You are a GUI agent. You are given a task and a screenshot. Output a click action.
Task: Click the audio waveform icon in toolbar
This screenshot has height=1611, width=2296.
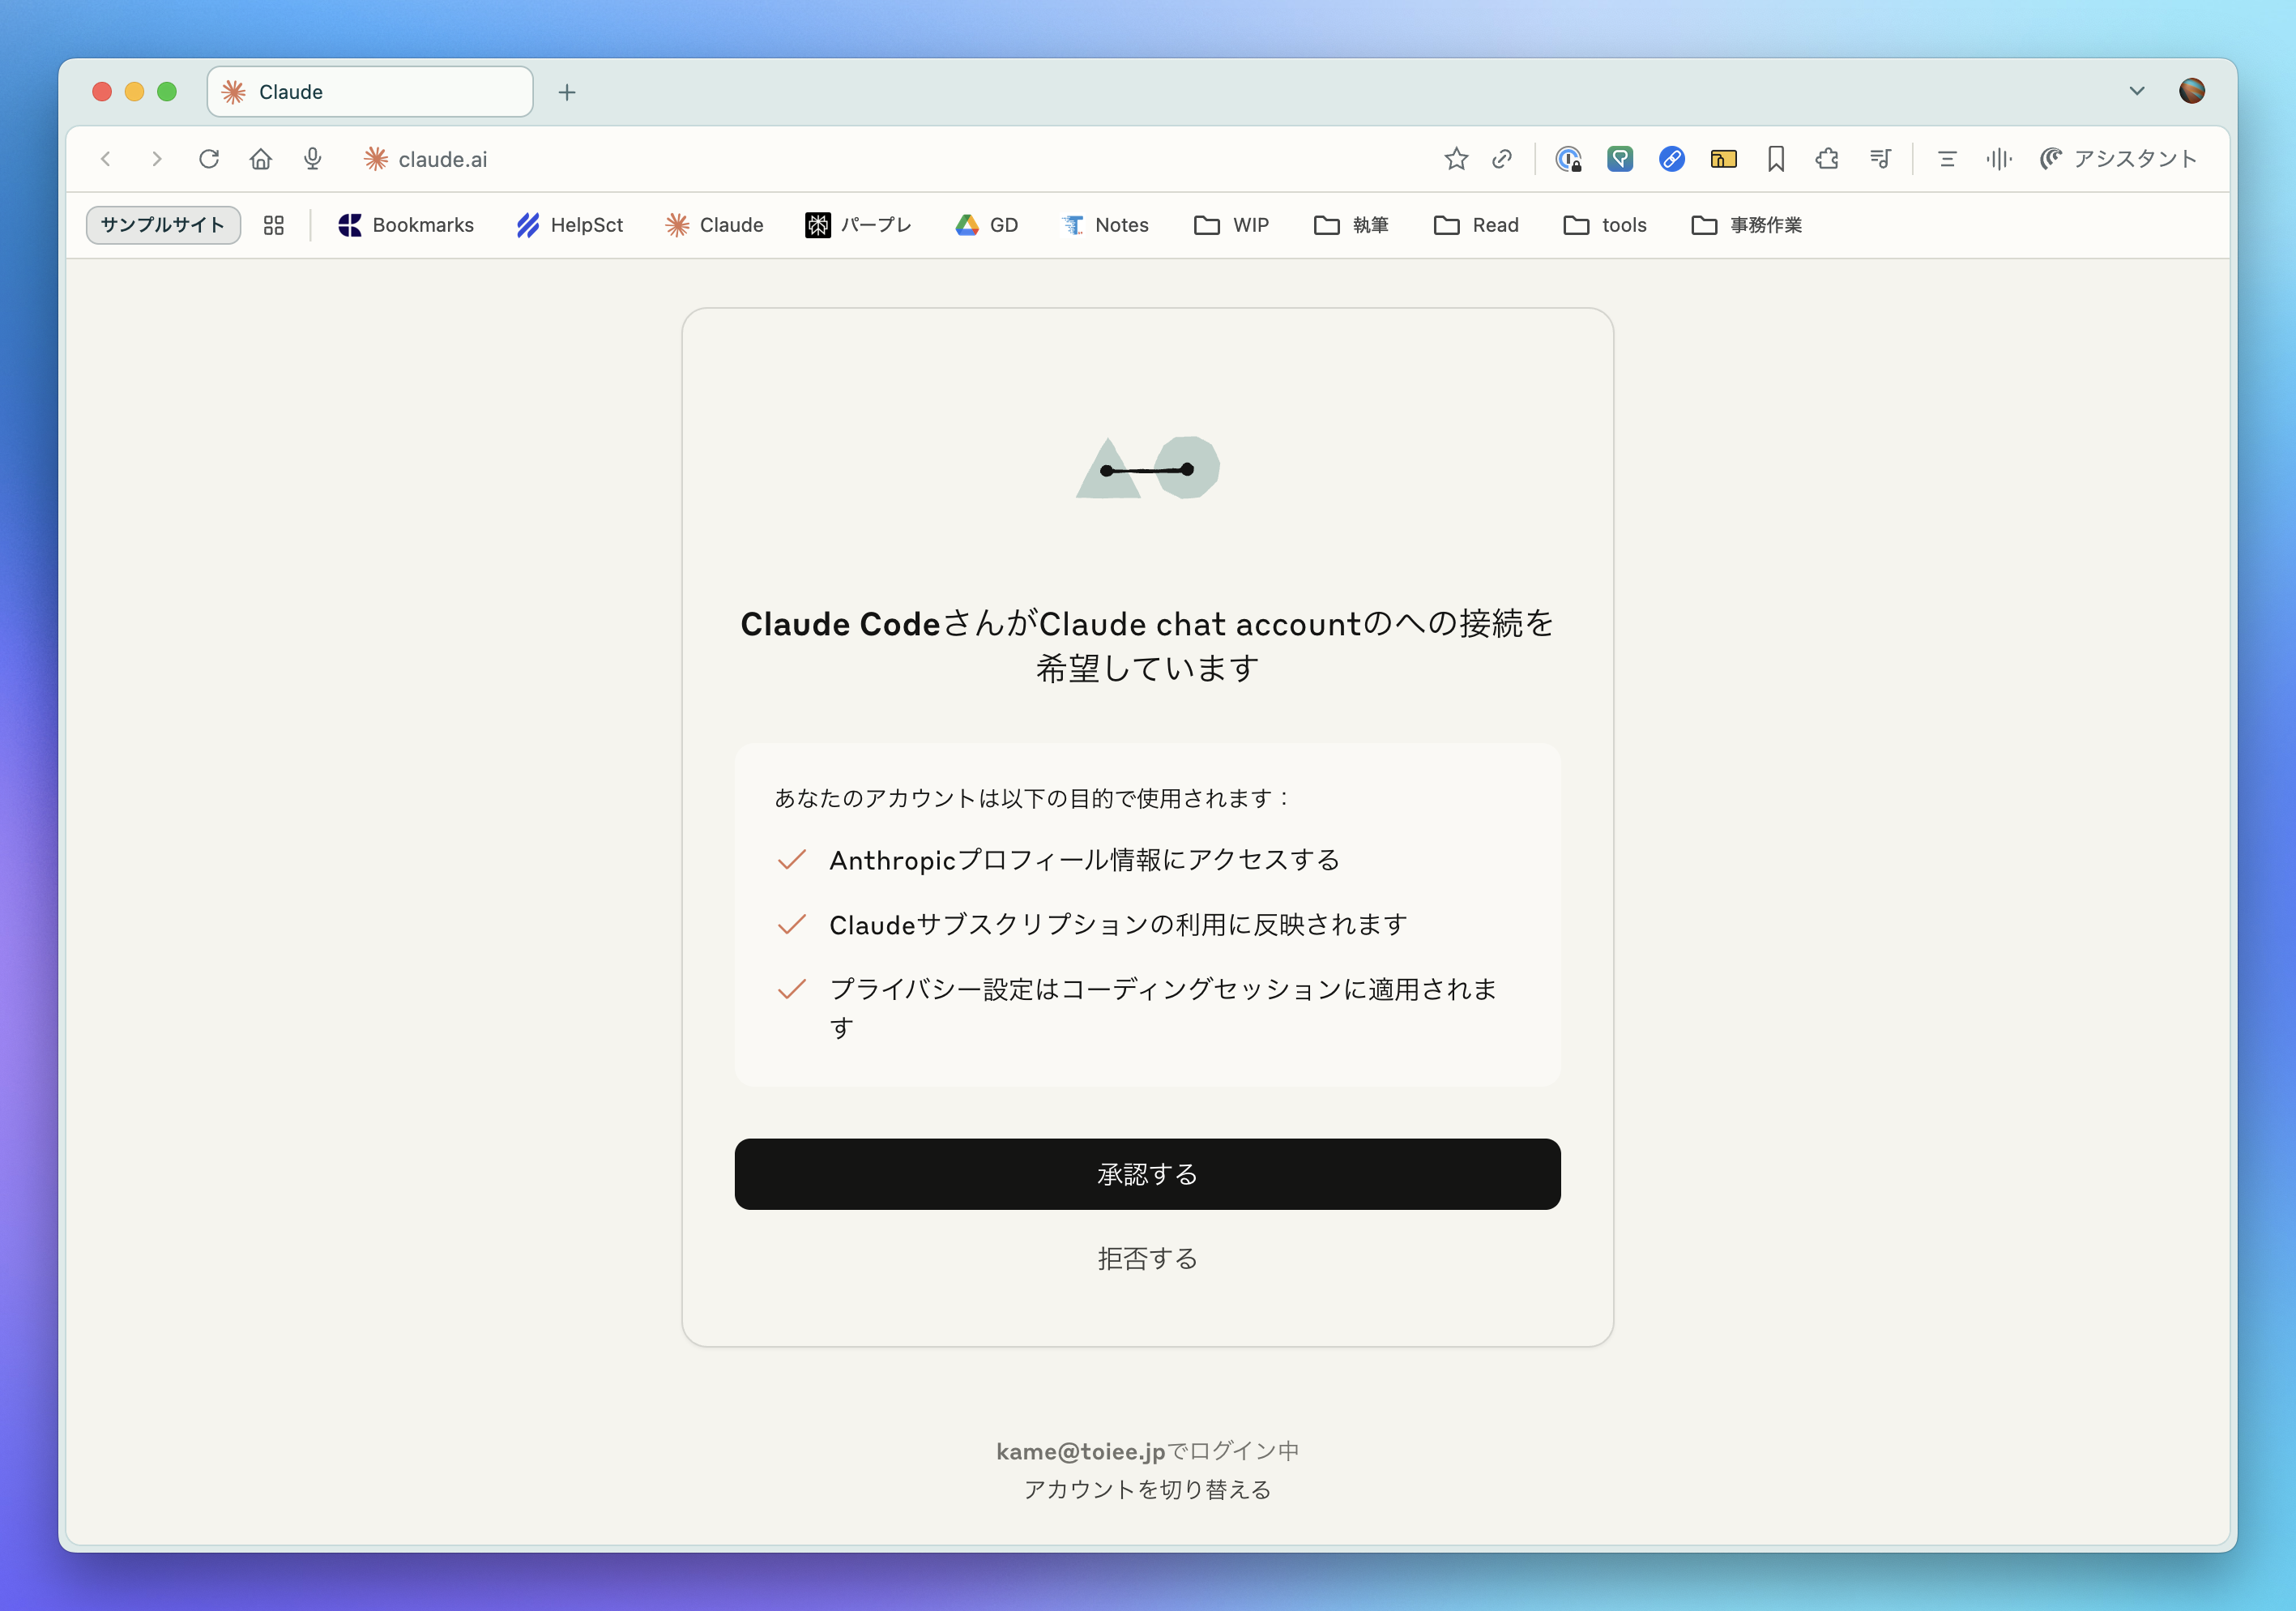(x=1998, y=159)
